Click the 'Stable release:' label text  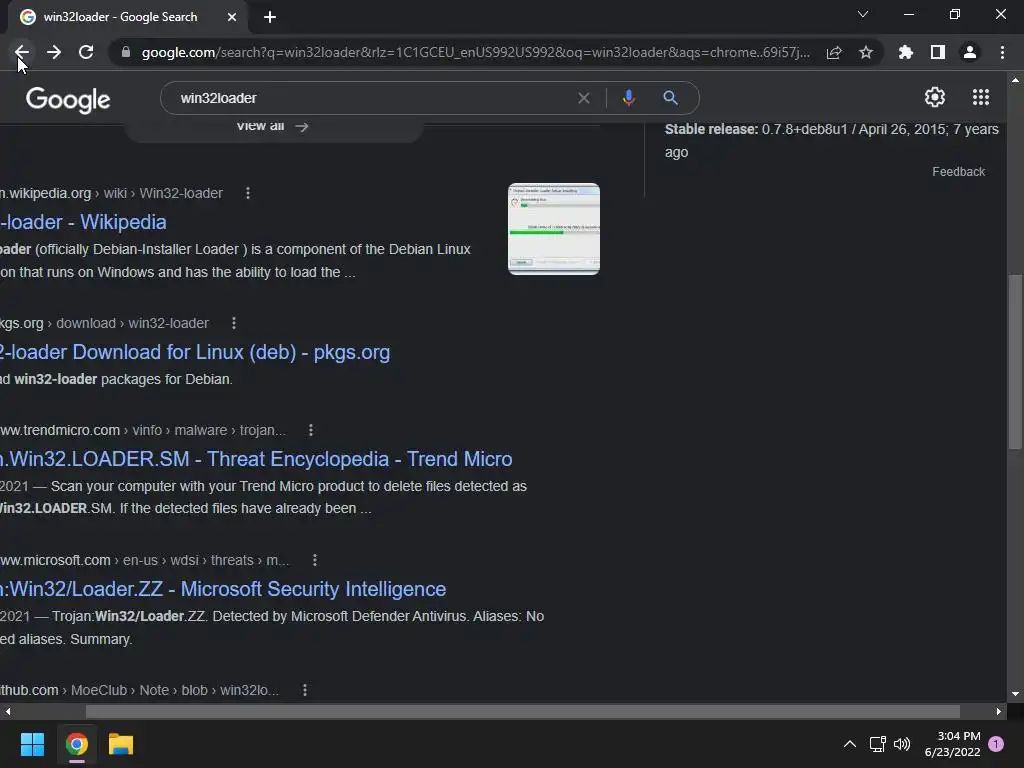(x=711, y=129)
